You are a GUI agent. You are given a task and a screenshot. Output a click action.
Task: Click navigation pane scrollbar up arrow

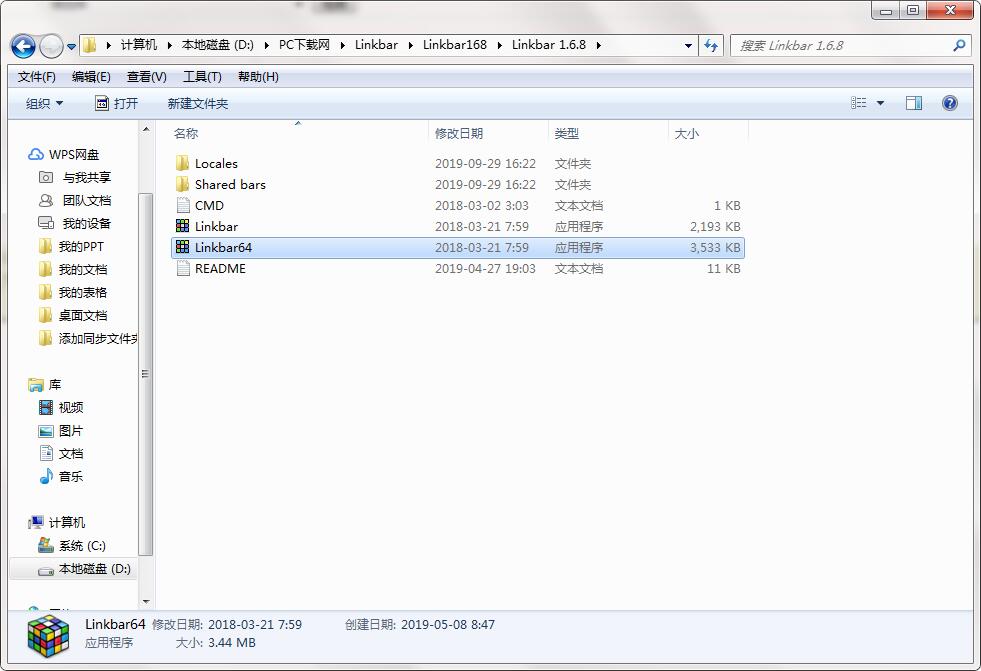(x=146, y=129)
